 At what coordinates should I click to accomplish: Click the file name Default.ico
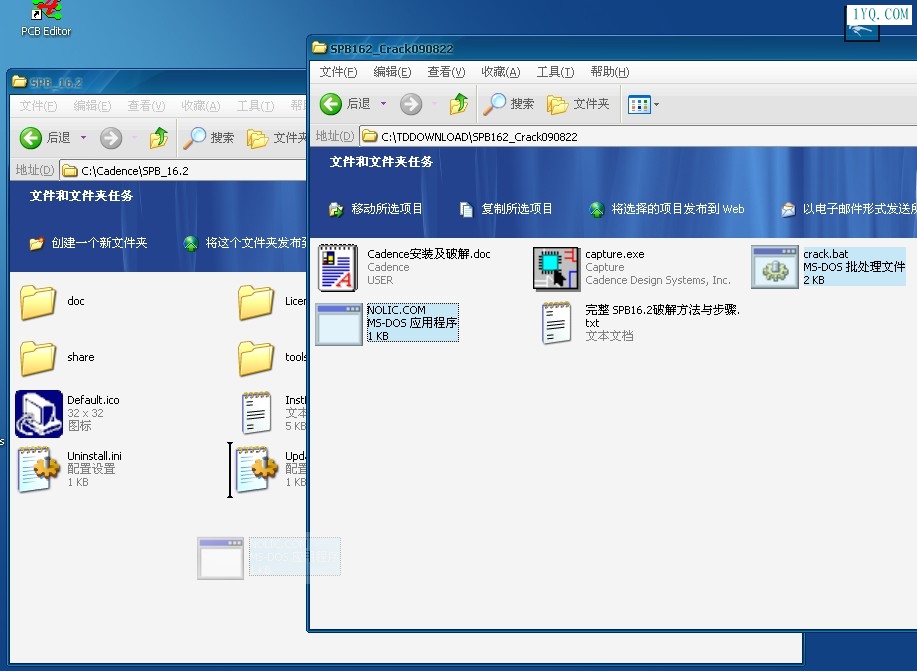tap(93, 400)
